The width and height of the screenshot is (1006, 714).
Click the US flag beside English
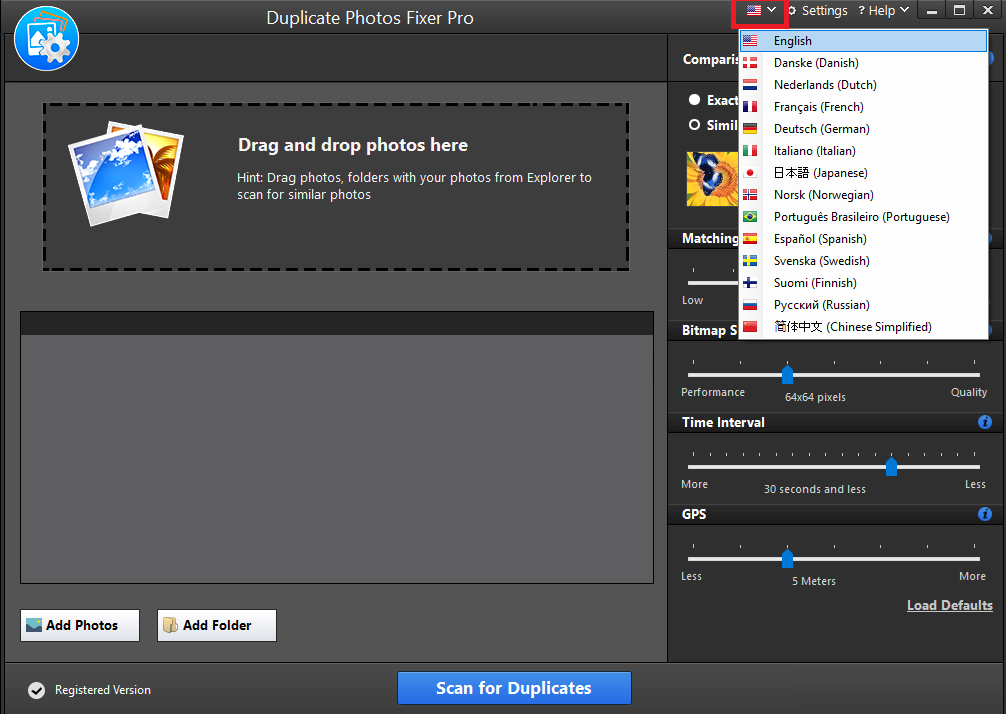pos(750,41)
